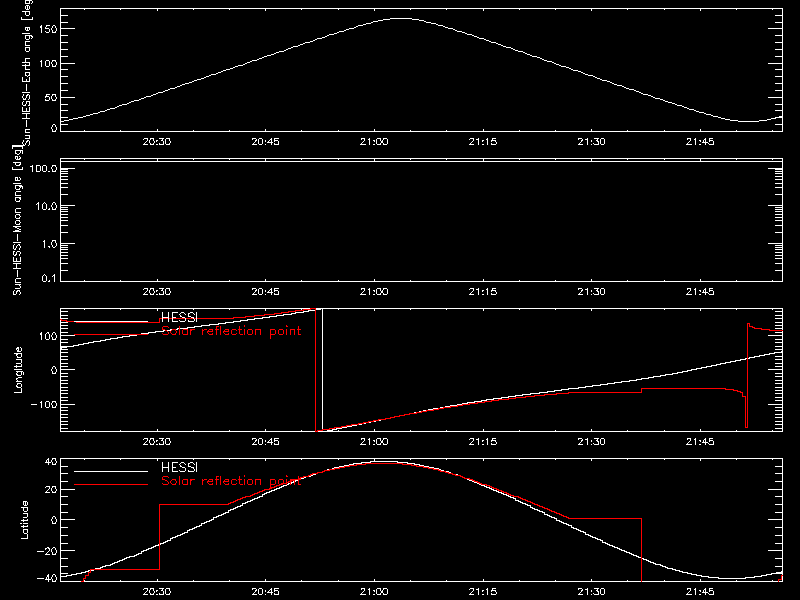Viewport: 800px width, 600px height.
Task: Select 'HESSI' legend text in Latitude plot
Action: coord(179,467)
